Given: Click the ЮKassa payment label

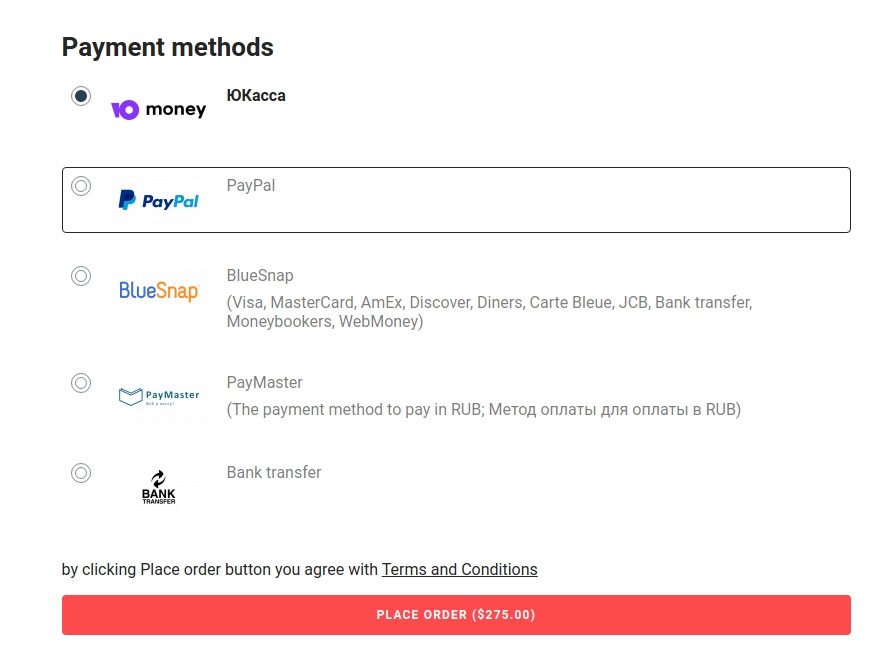Looking at the screenshot, I should coord(256,96).
